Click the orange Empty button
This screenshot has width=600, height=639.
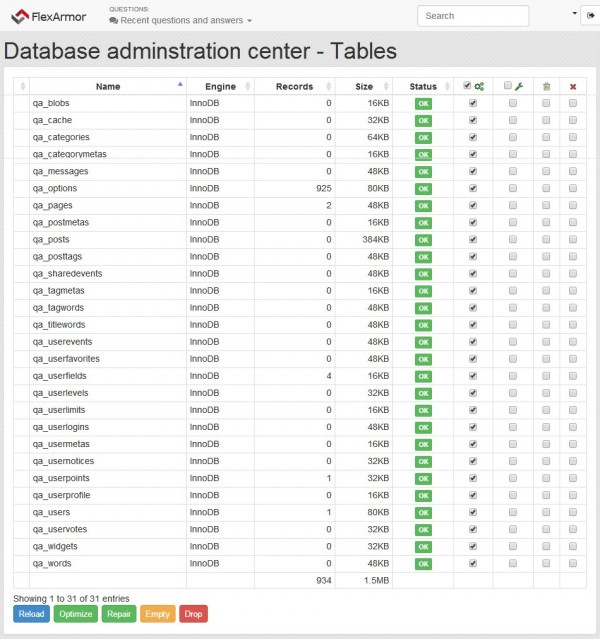click(x=157, y=614)
